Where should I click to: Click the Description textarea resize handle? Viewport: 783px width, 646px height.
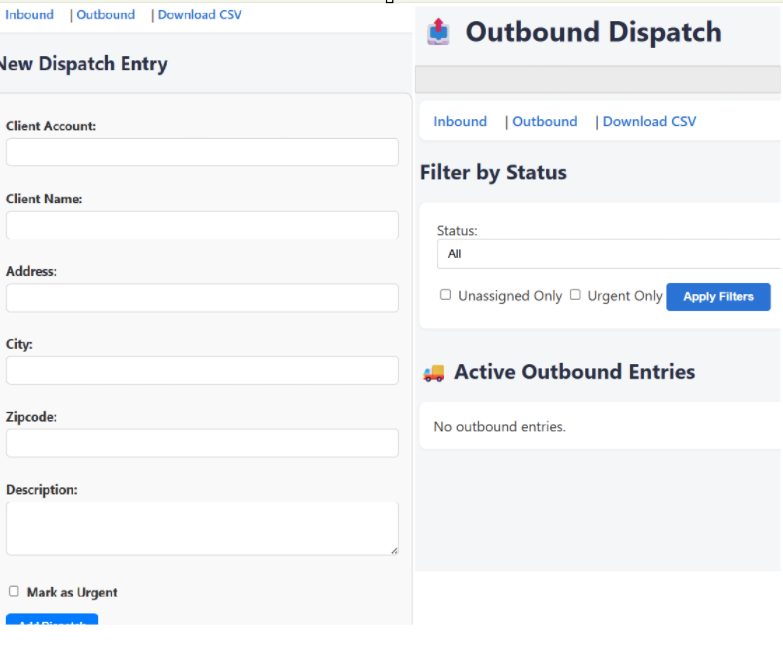click(394, 550)
